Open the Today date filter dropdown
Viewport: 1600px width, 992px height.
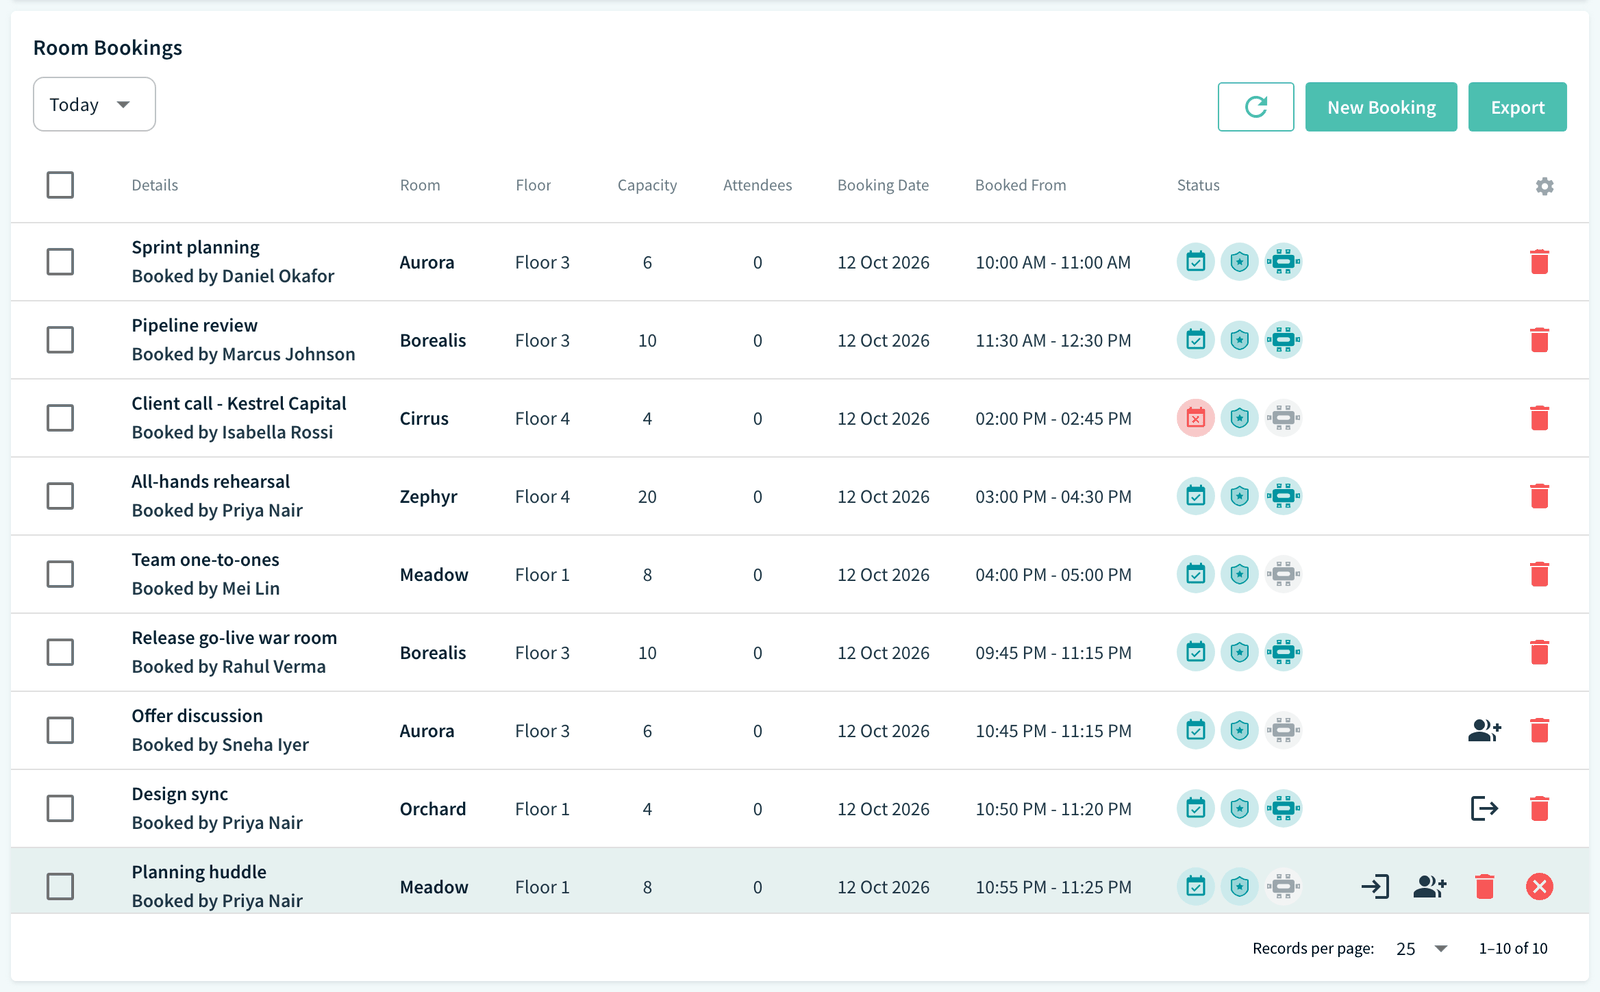[x=94, y=104]
